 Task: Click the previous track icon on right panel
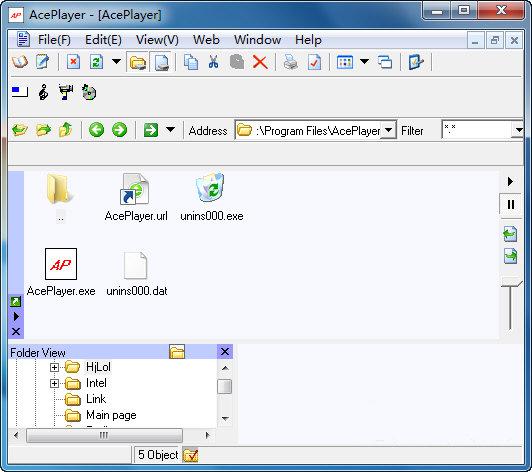point(510,233)
